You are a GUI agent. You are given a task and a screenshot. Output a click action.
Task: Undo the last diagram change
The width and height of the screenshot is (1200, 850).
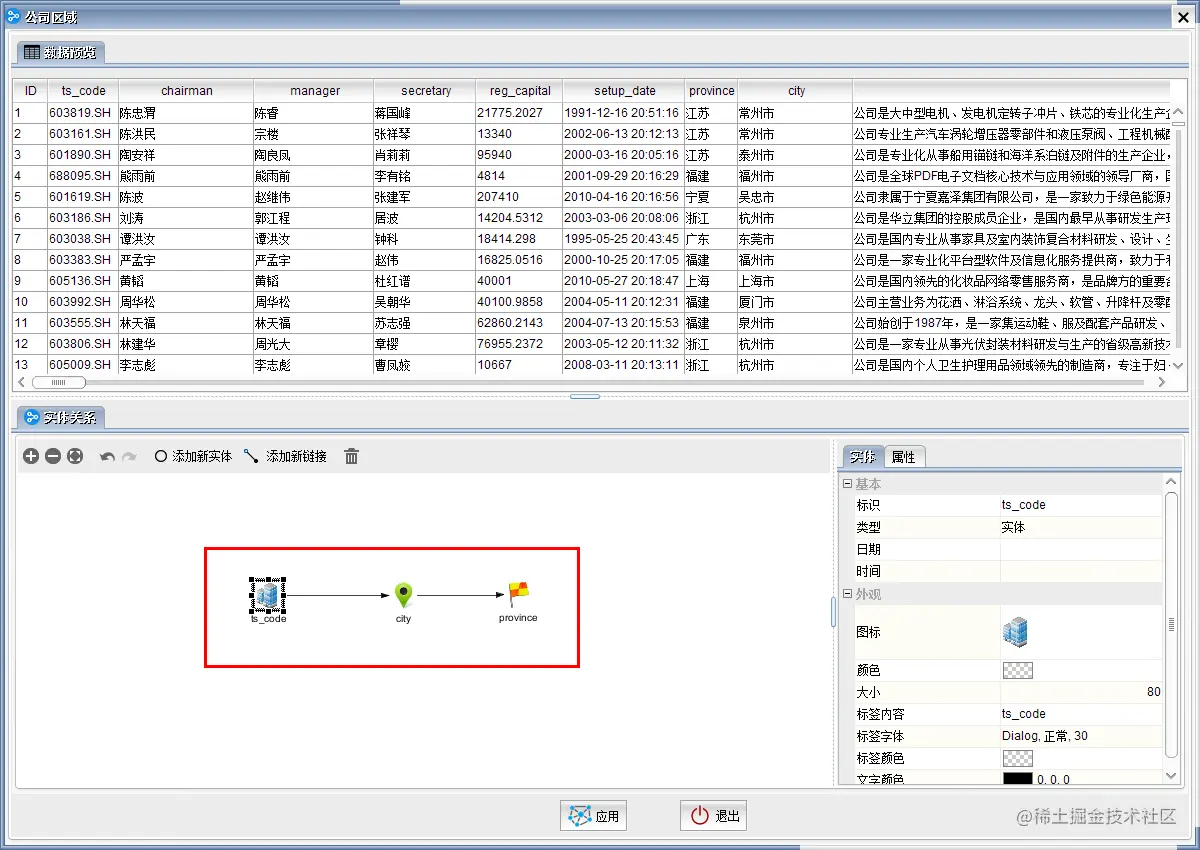tap(107, 456)
